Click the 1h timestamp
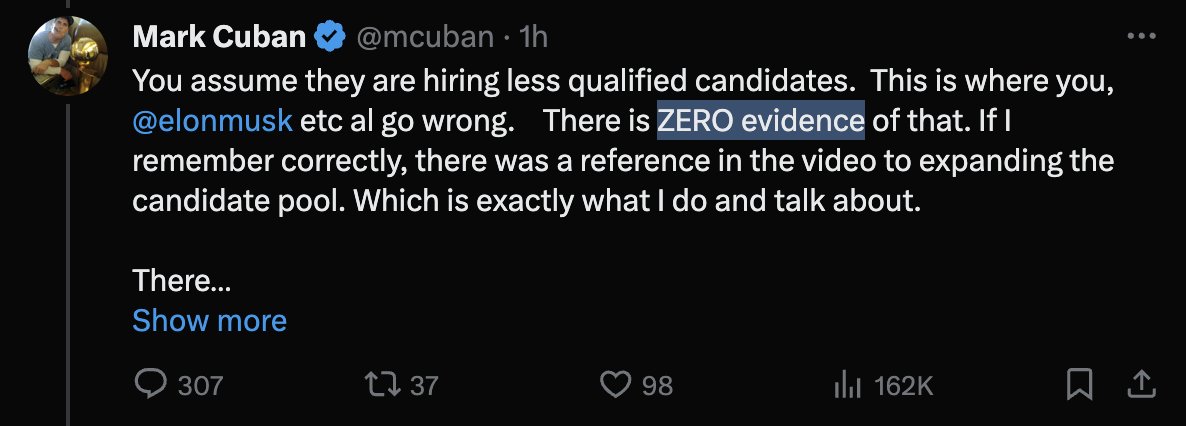Viewport: 1186px width, 426px height. [x=532, y=38]
